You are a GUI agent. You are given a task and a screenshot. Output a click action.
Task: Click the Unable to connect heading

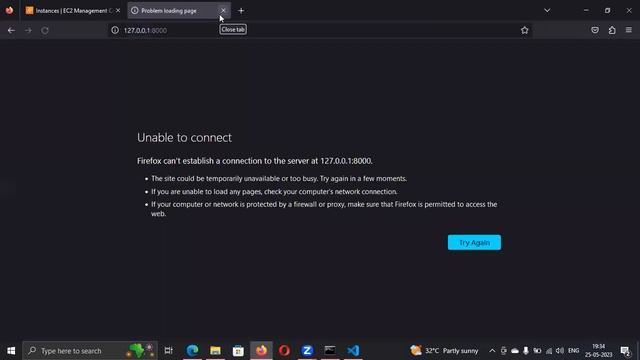[184, 138]
